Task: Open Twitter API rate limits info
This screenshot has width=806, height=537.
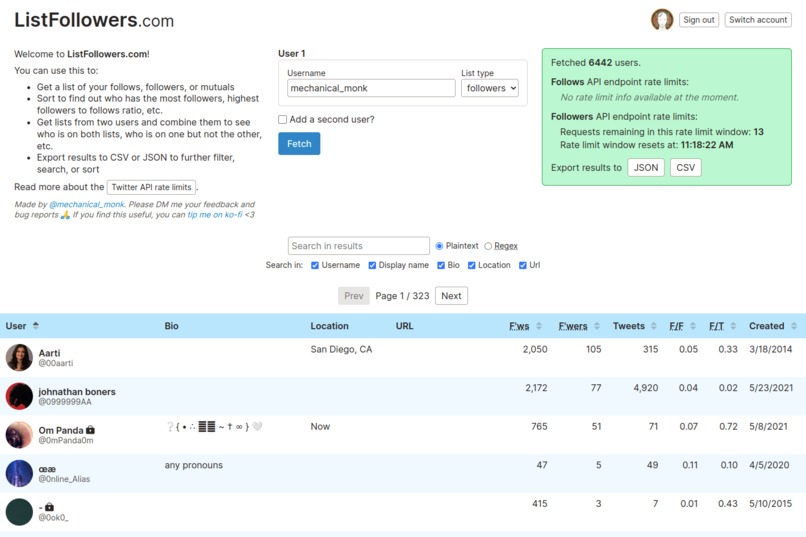Action: click(x=151, y=187)
